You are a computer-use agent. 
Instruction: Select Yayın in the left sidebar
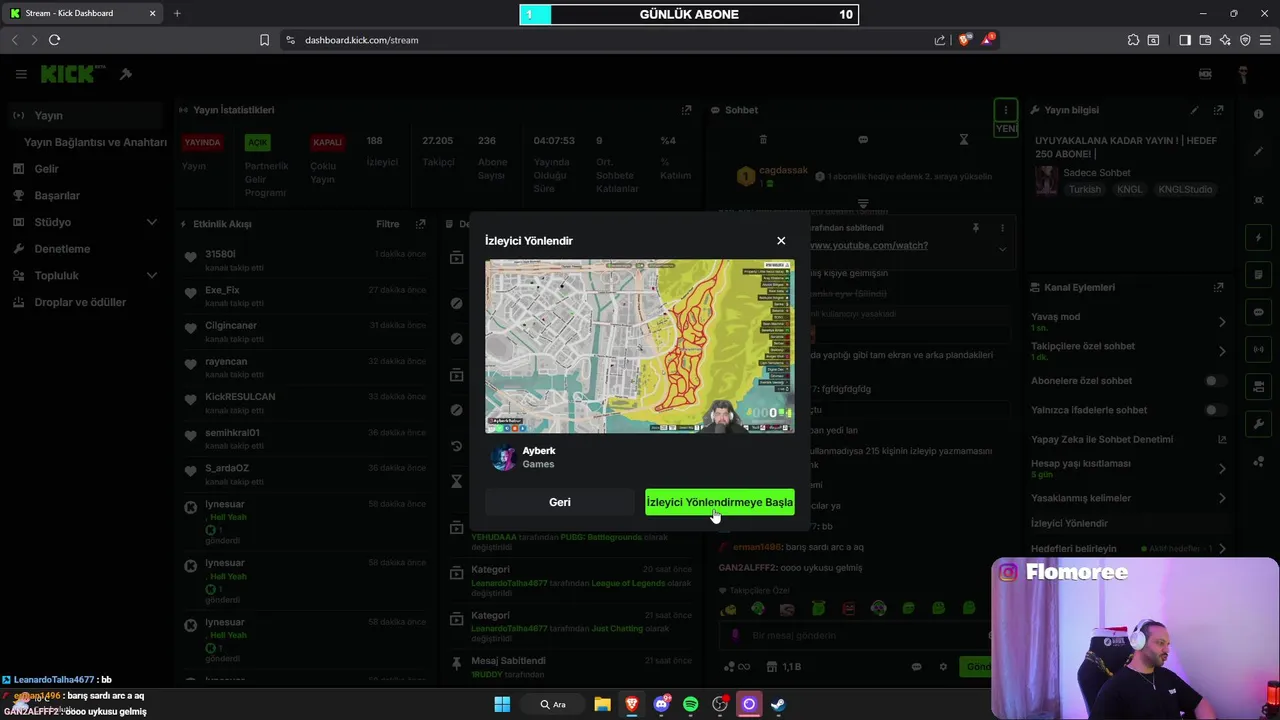(85, 115)
